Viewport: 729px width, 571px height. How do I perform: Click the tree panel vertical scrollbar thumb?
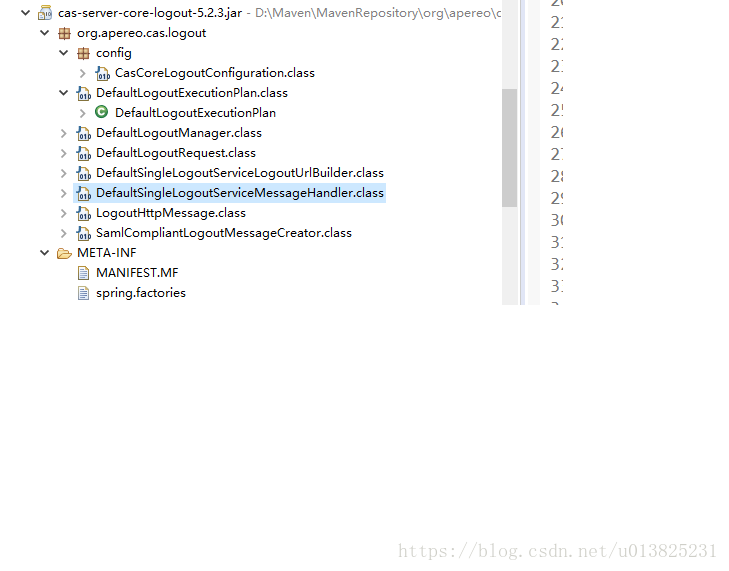coord(510,148)
